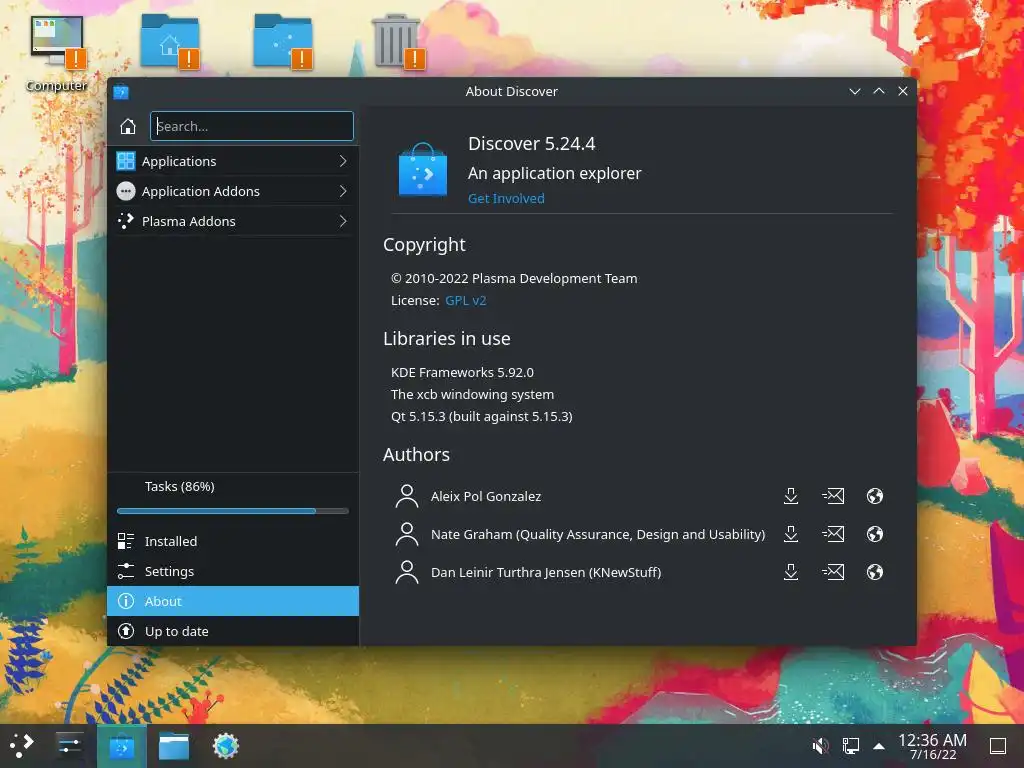Open the Plasma application launcher
The image size is (1024, 768).
click(x=22, y=746)
